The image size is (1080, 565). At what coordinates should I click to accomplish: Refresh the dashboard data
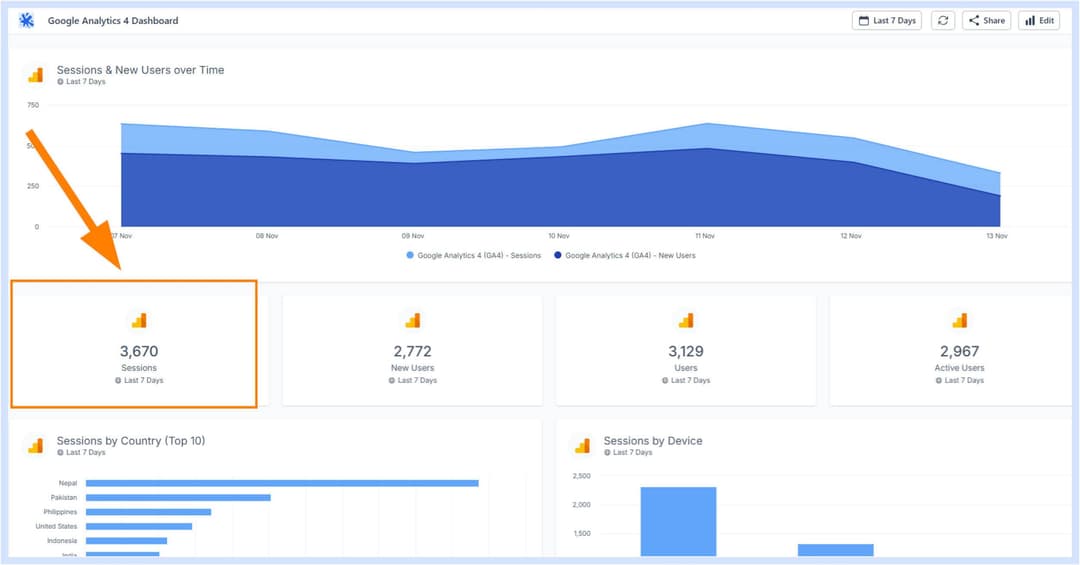click(943, 21)
